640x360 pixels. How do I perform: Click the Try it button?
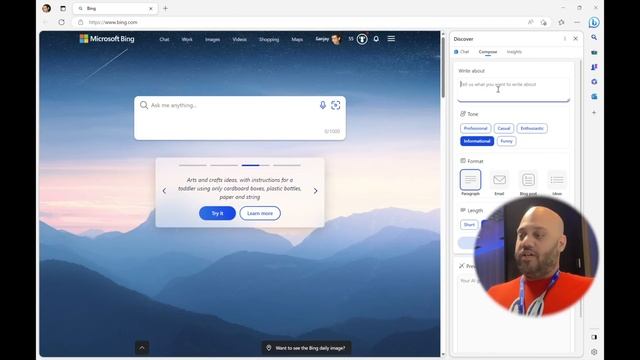coord(217,213)
